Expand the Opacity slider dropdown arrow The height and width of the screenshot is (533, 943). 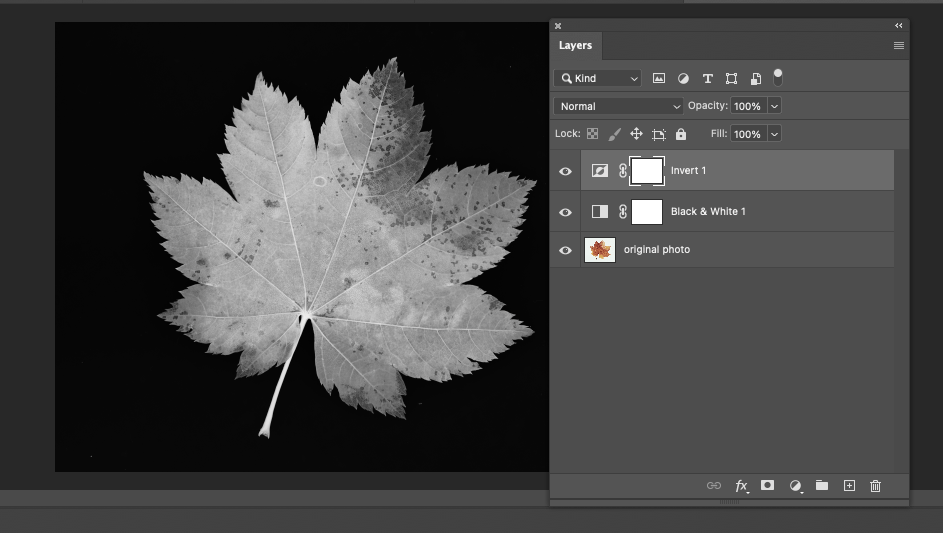click(774, 106)
